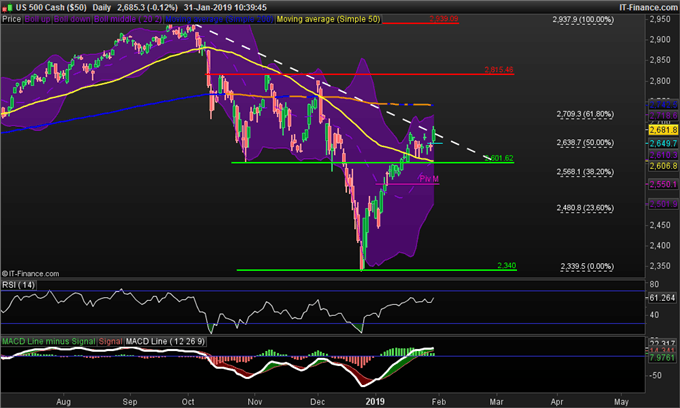
Task: Select Moving average (Simple 200) legend label
Action: [219, 19]
